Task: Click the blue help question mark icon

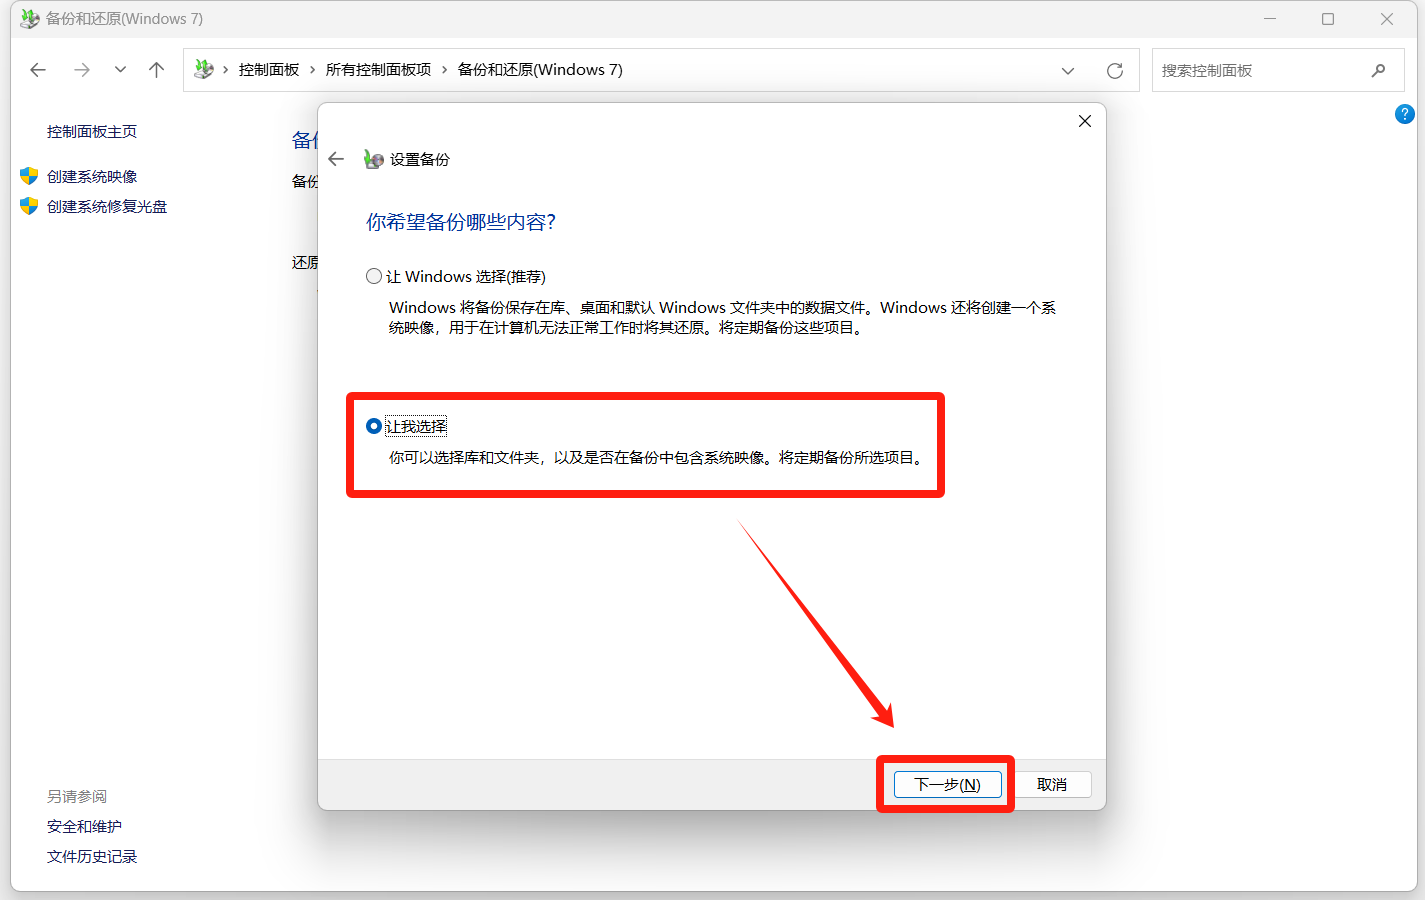Action: click(1404, 114)
